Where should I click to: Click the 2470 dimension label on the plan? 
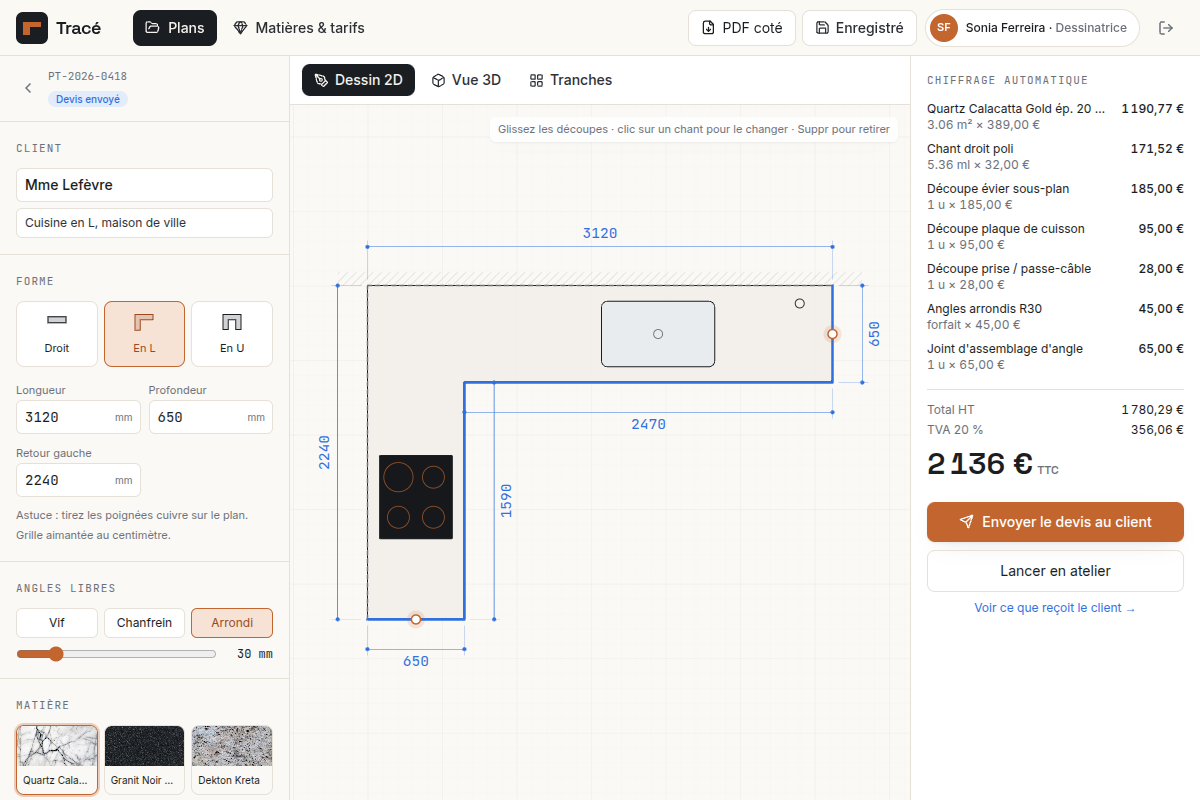[648, 425]
